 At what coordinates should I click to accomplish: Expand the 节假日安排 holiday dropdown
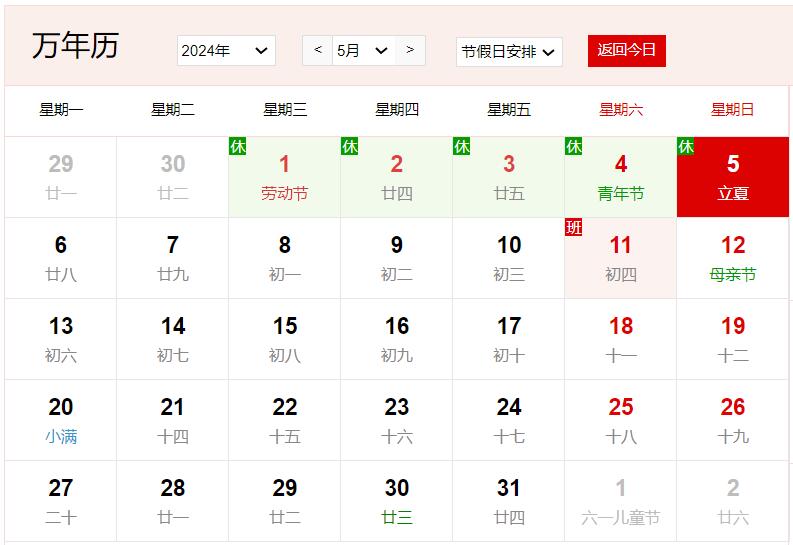[x=508, y=52]
